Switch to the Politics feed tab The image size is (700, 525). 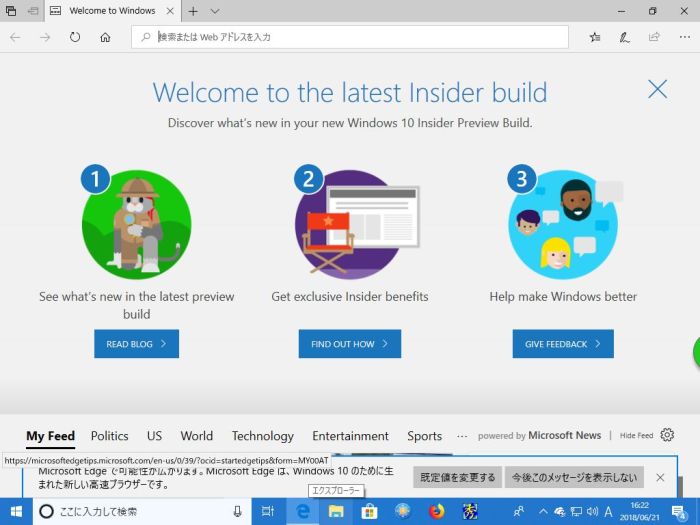point(110,436)
